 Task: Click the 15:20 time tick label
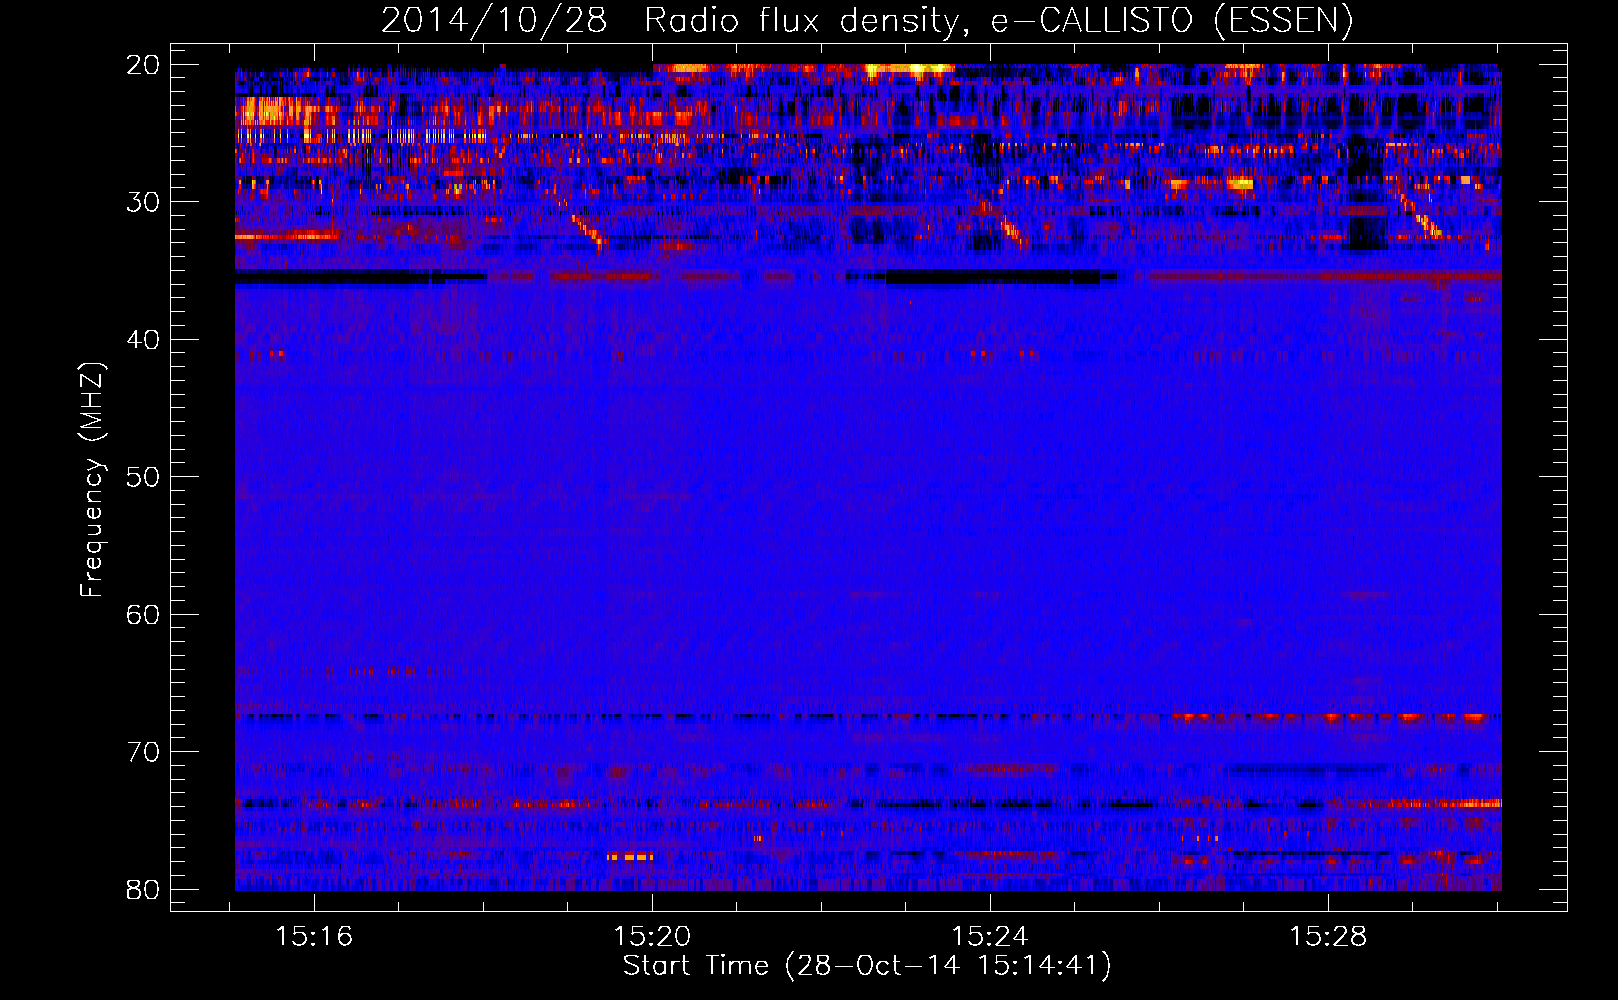pyautogui.click(x=652, y=937)
